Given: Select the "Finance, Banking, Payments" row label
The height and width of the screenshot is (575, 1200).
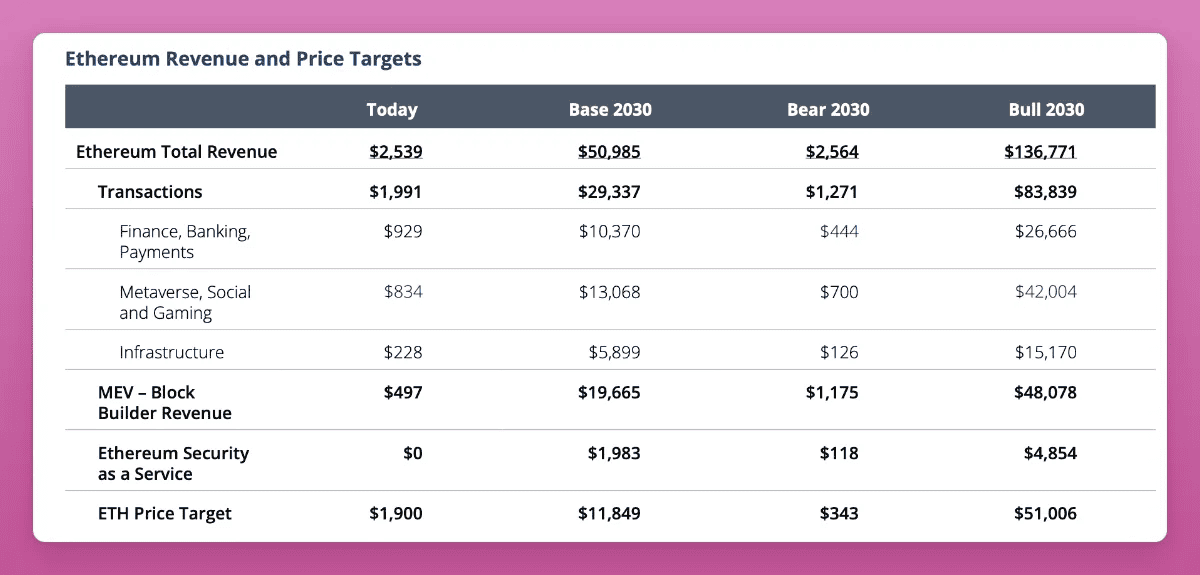Looking at the screenshot, I should click(x=185, y=242).
